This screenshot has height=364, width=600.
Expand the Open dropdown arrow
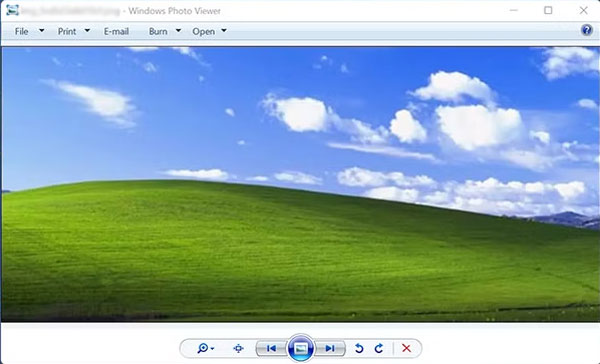pyautogui.click(x=224, y=31)
